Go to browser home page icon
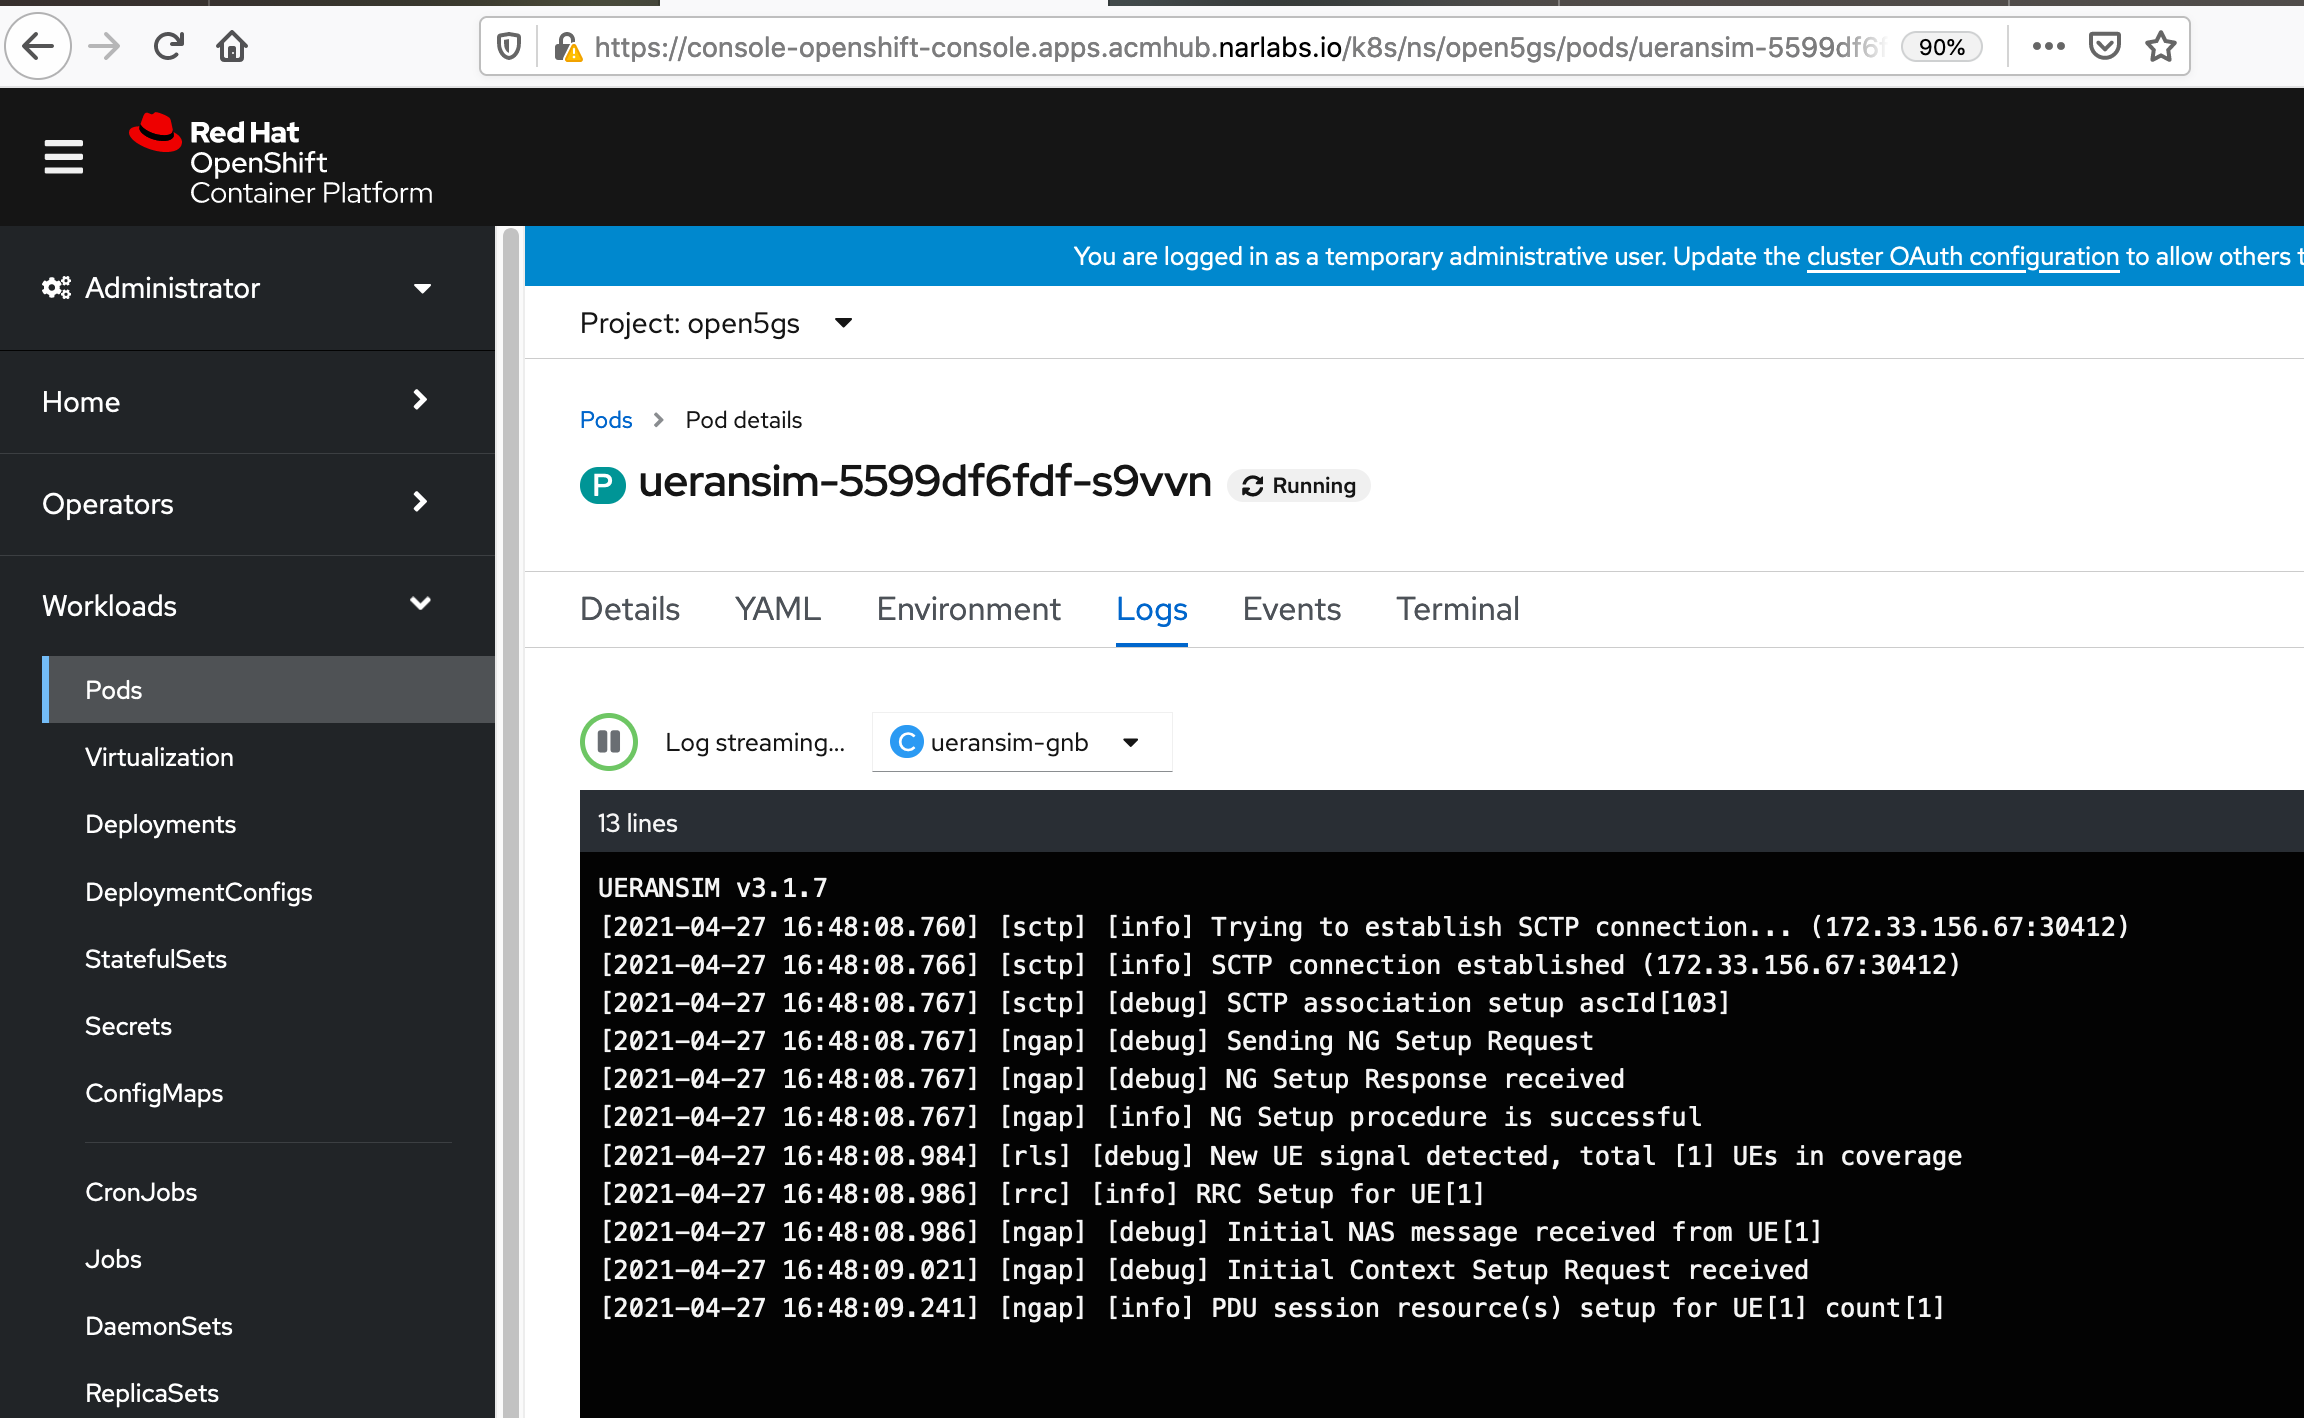The width and height of the screenshot is (2304, 1418). (x=232, y=46)
